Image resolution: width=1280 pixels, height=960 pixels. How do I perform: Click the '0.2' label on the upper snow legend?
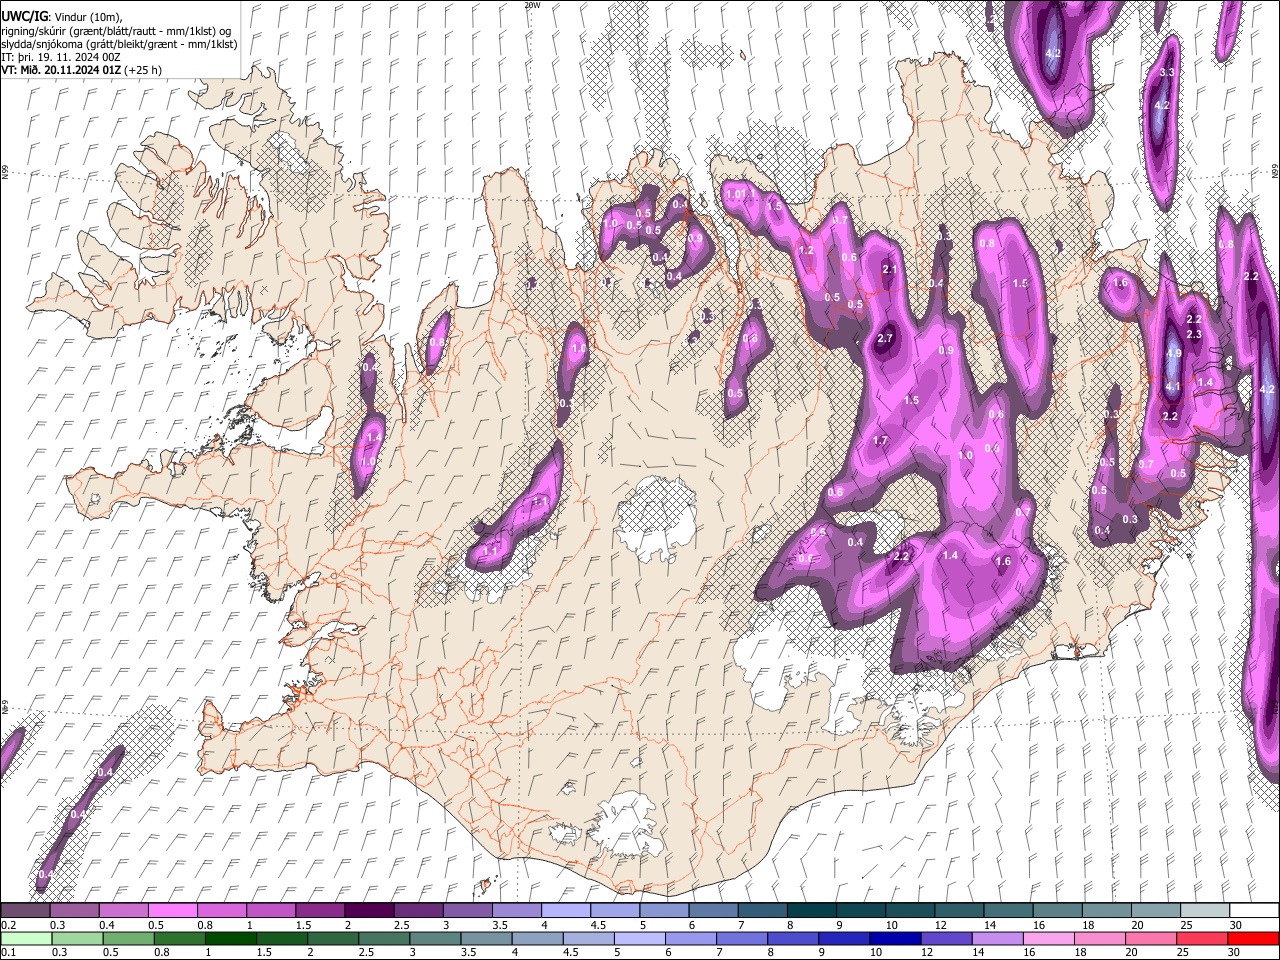tap(8, 925)
